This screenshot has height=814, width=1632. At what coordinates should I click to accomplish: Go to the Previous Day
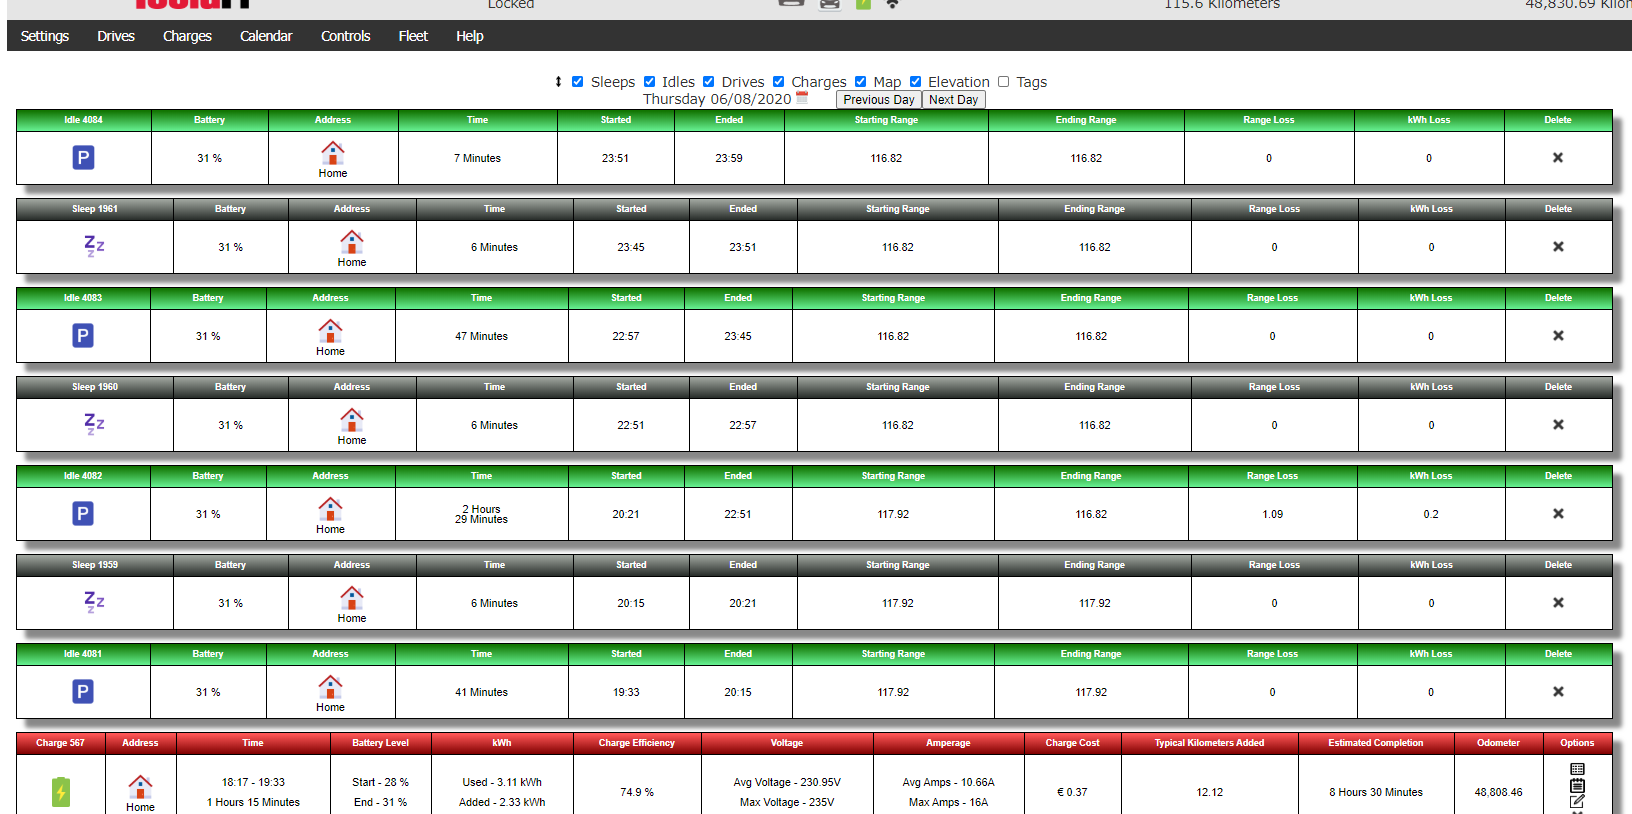[x=879, y=100]
